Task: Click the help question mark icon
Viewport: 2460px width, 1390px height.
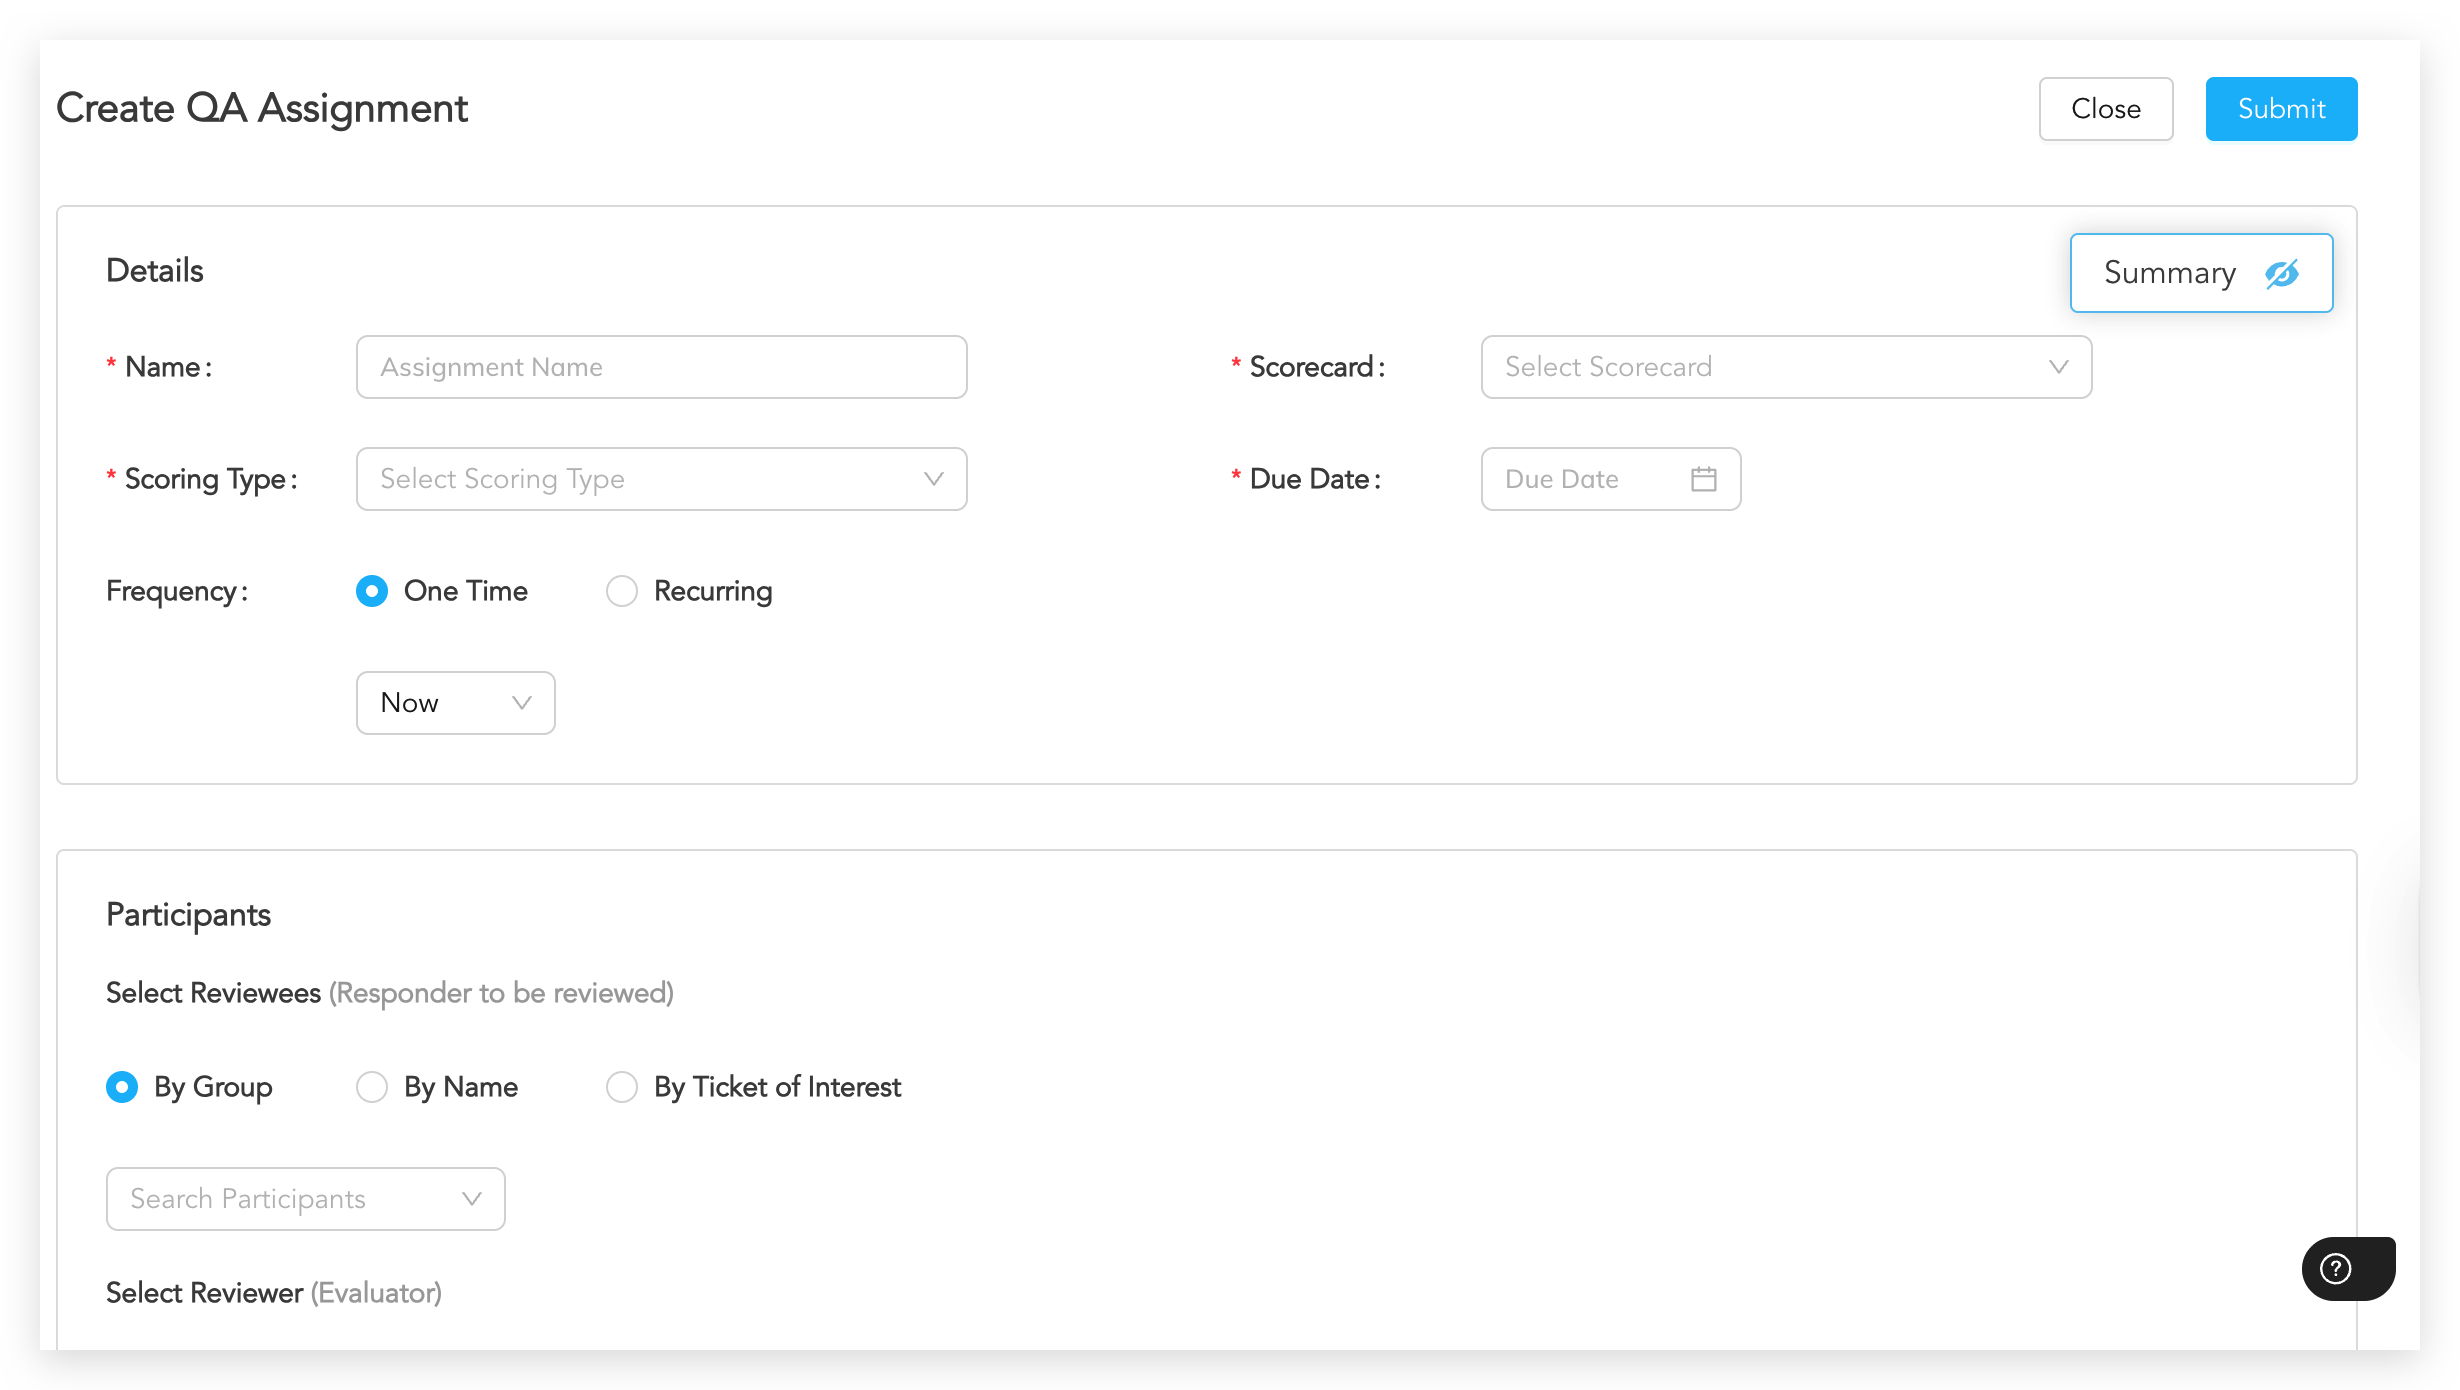Action: pyautogui.click(x=2335, y=1268)
